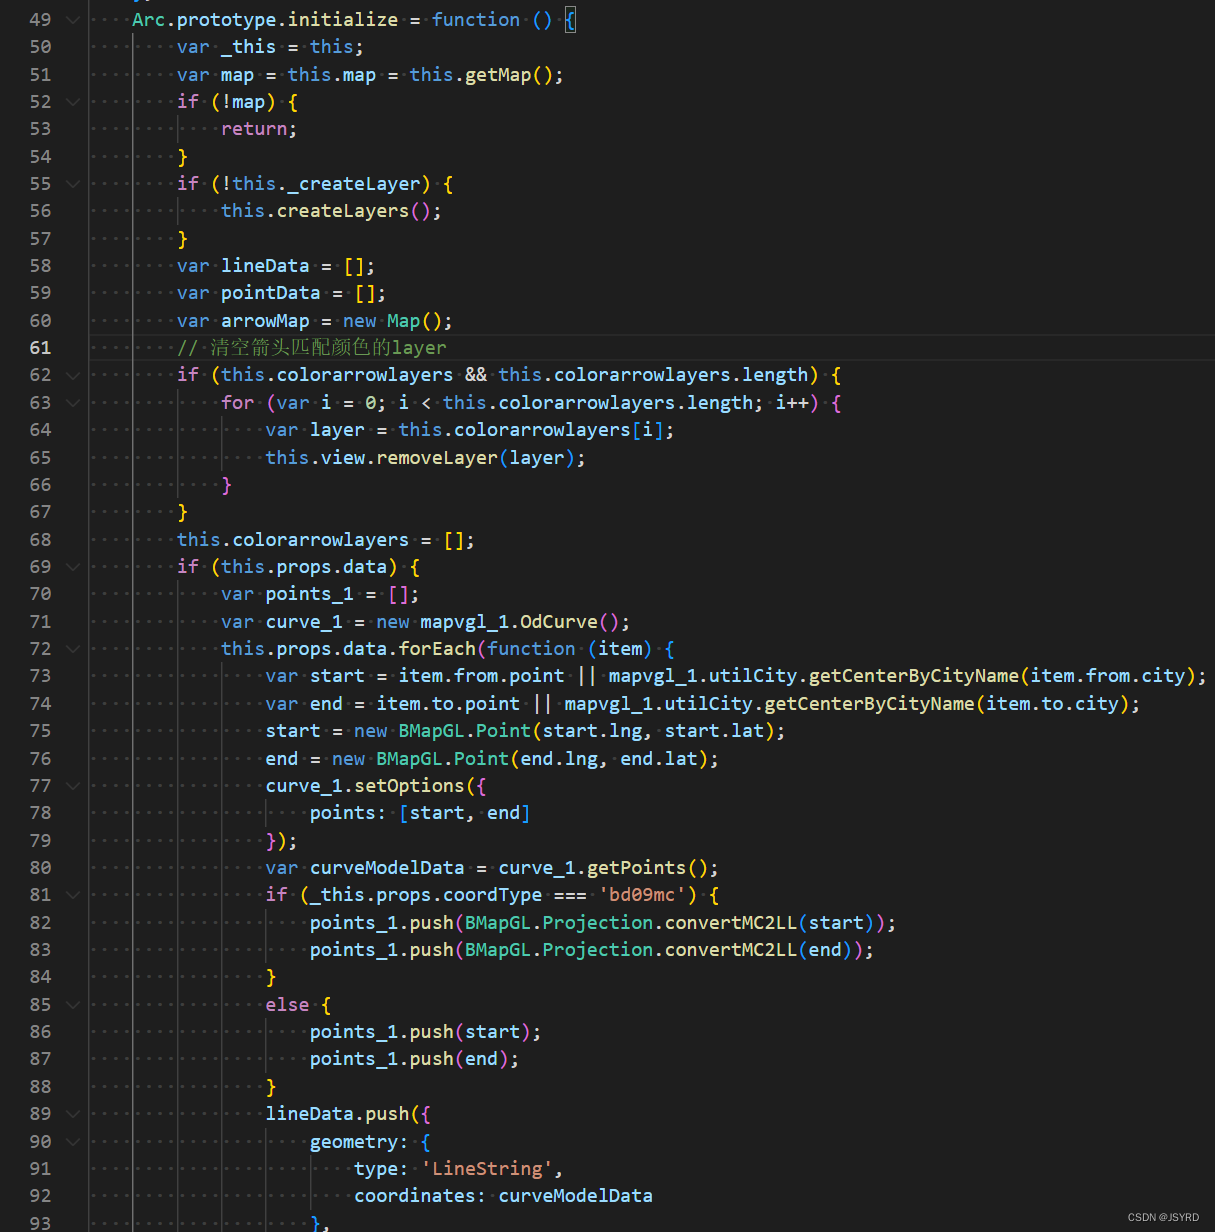1215x1232 pixels.
Task: Collapse fold arrow at line 55
Action: pos(72,184)
